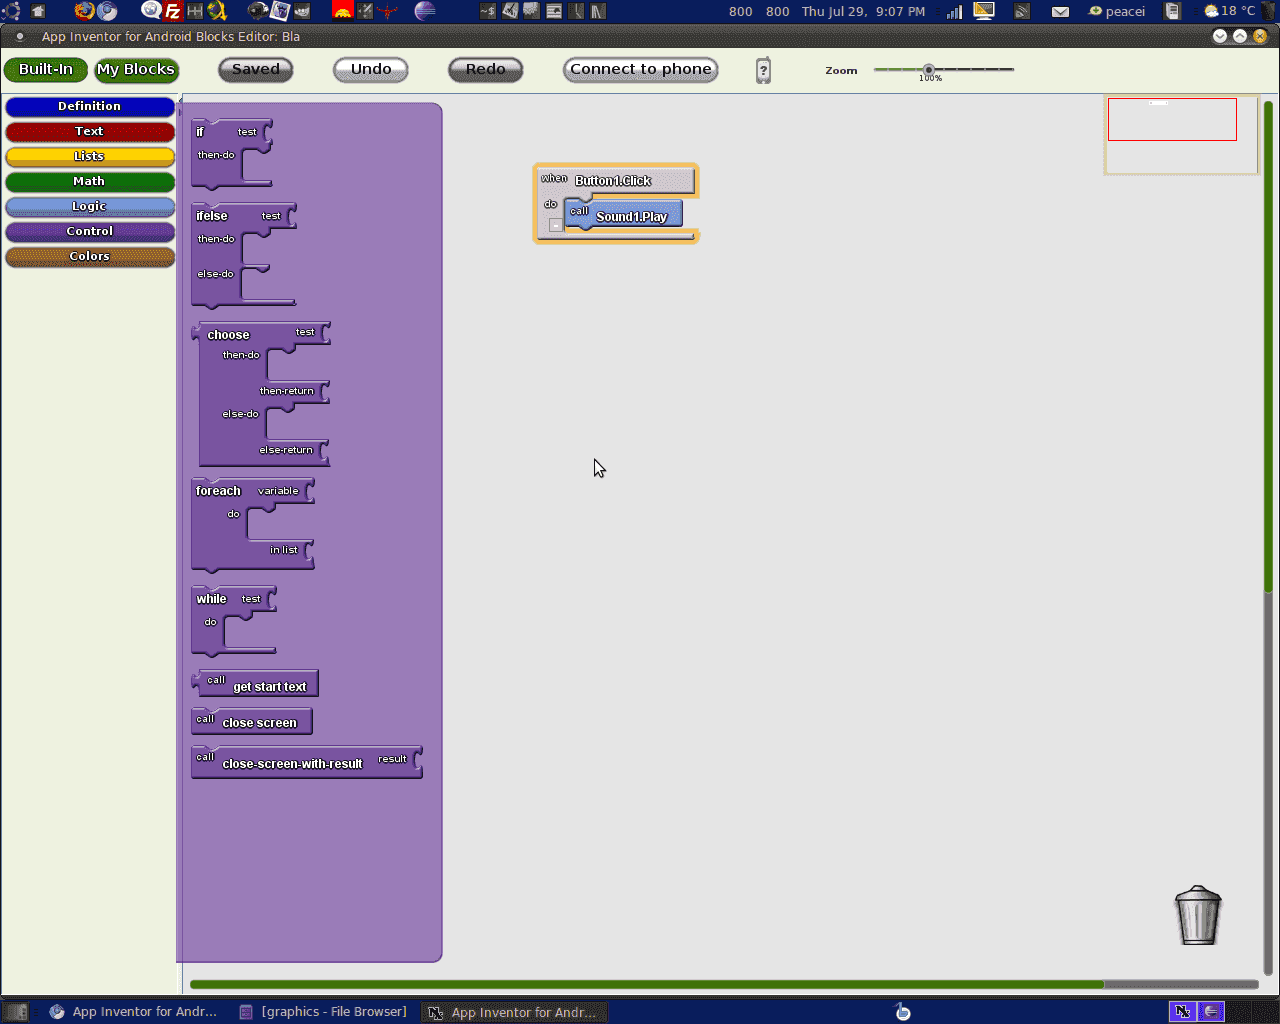The height and width of the screenshot is (1024, 1280).
Task: Switch to first App Inventor taskbar window
Action: pyautogui.click(x=134, y=1012)
